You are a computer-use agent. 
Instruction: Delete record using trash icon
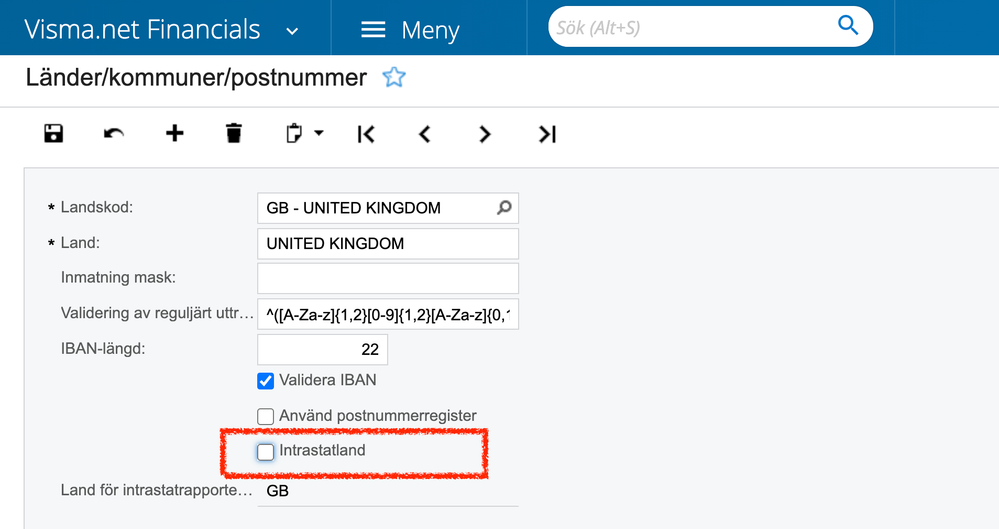(x=233, y=133)
